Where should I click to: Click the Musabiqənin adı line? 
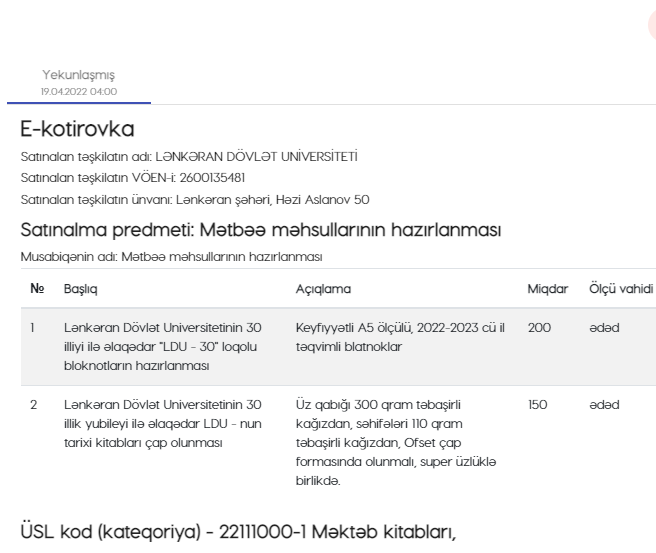tap(172, 256)
